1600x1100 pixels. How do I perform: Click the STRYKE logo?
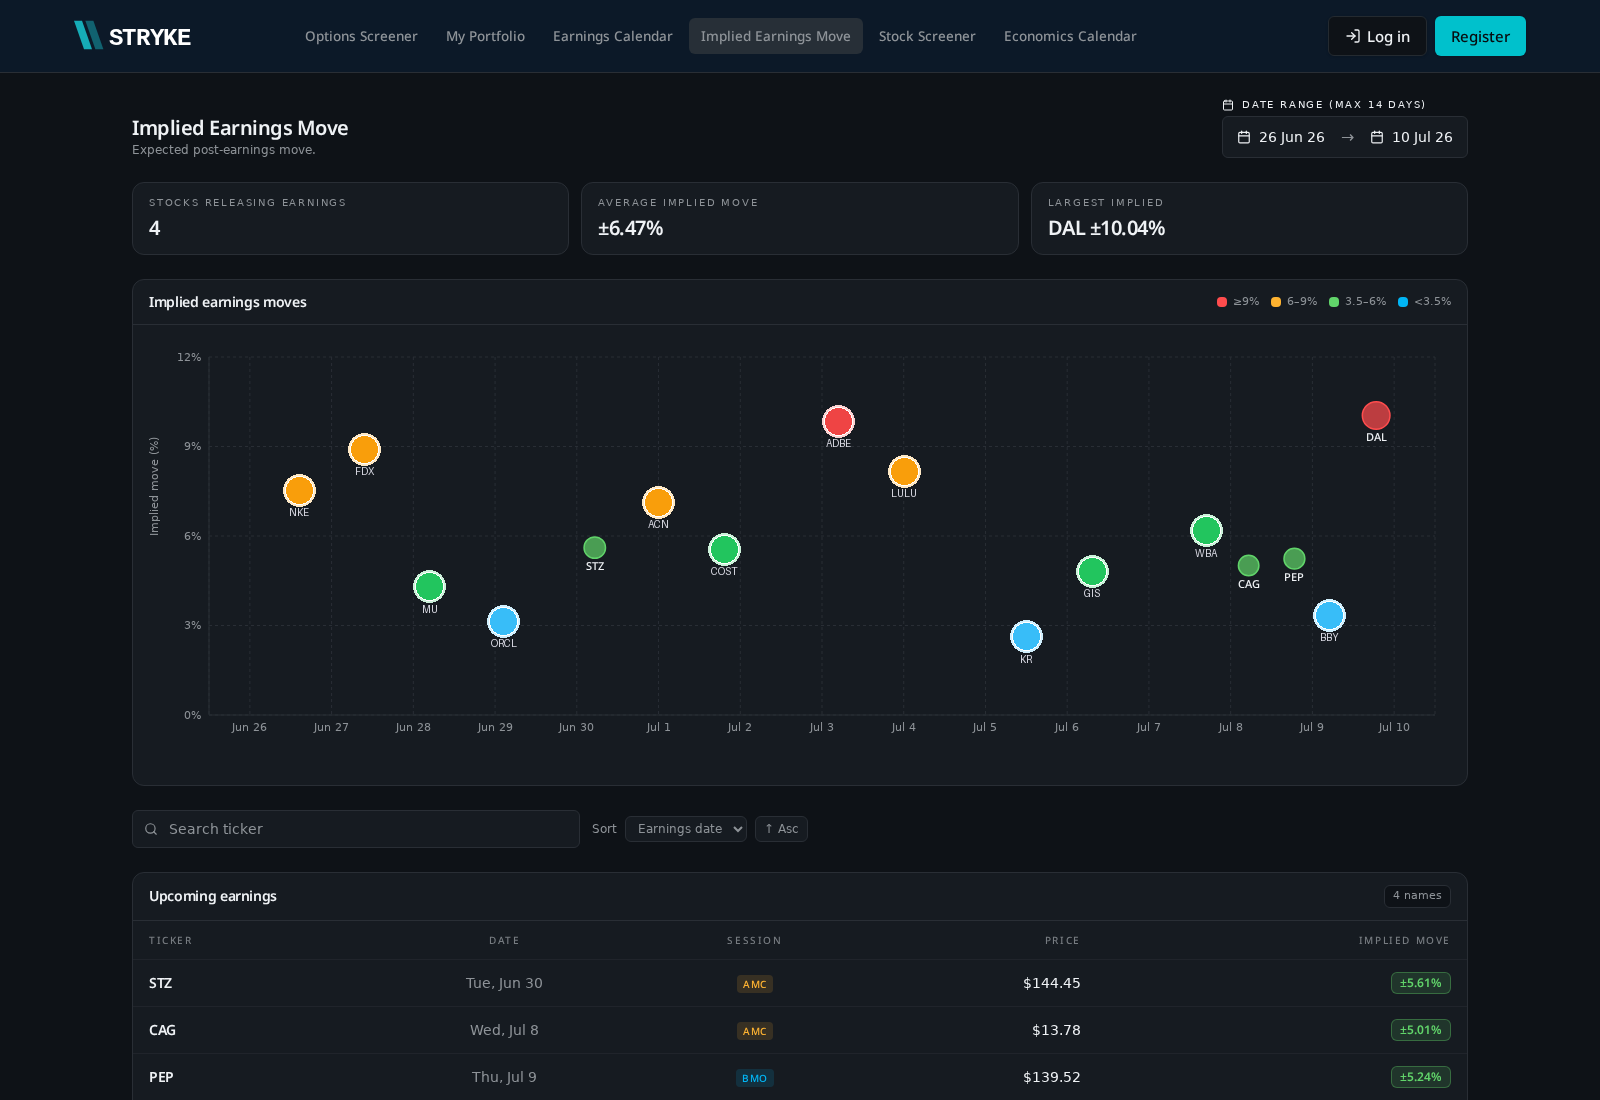(132, 36)
